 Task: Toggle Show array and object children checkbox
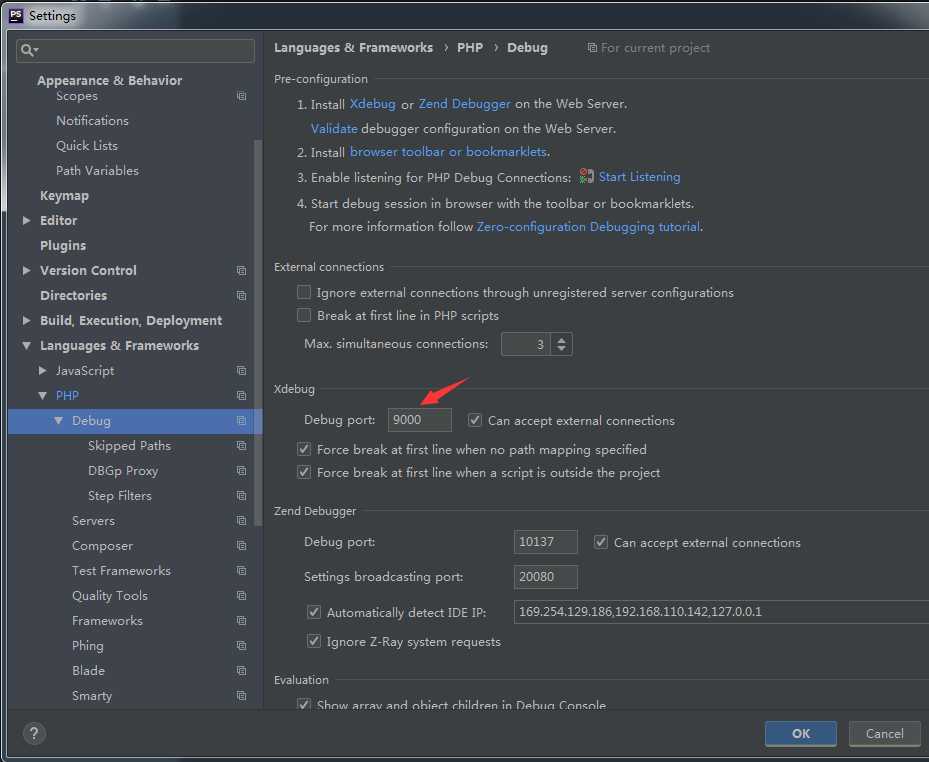pos(304,705)
